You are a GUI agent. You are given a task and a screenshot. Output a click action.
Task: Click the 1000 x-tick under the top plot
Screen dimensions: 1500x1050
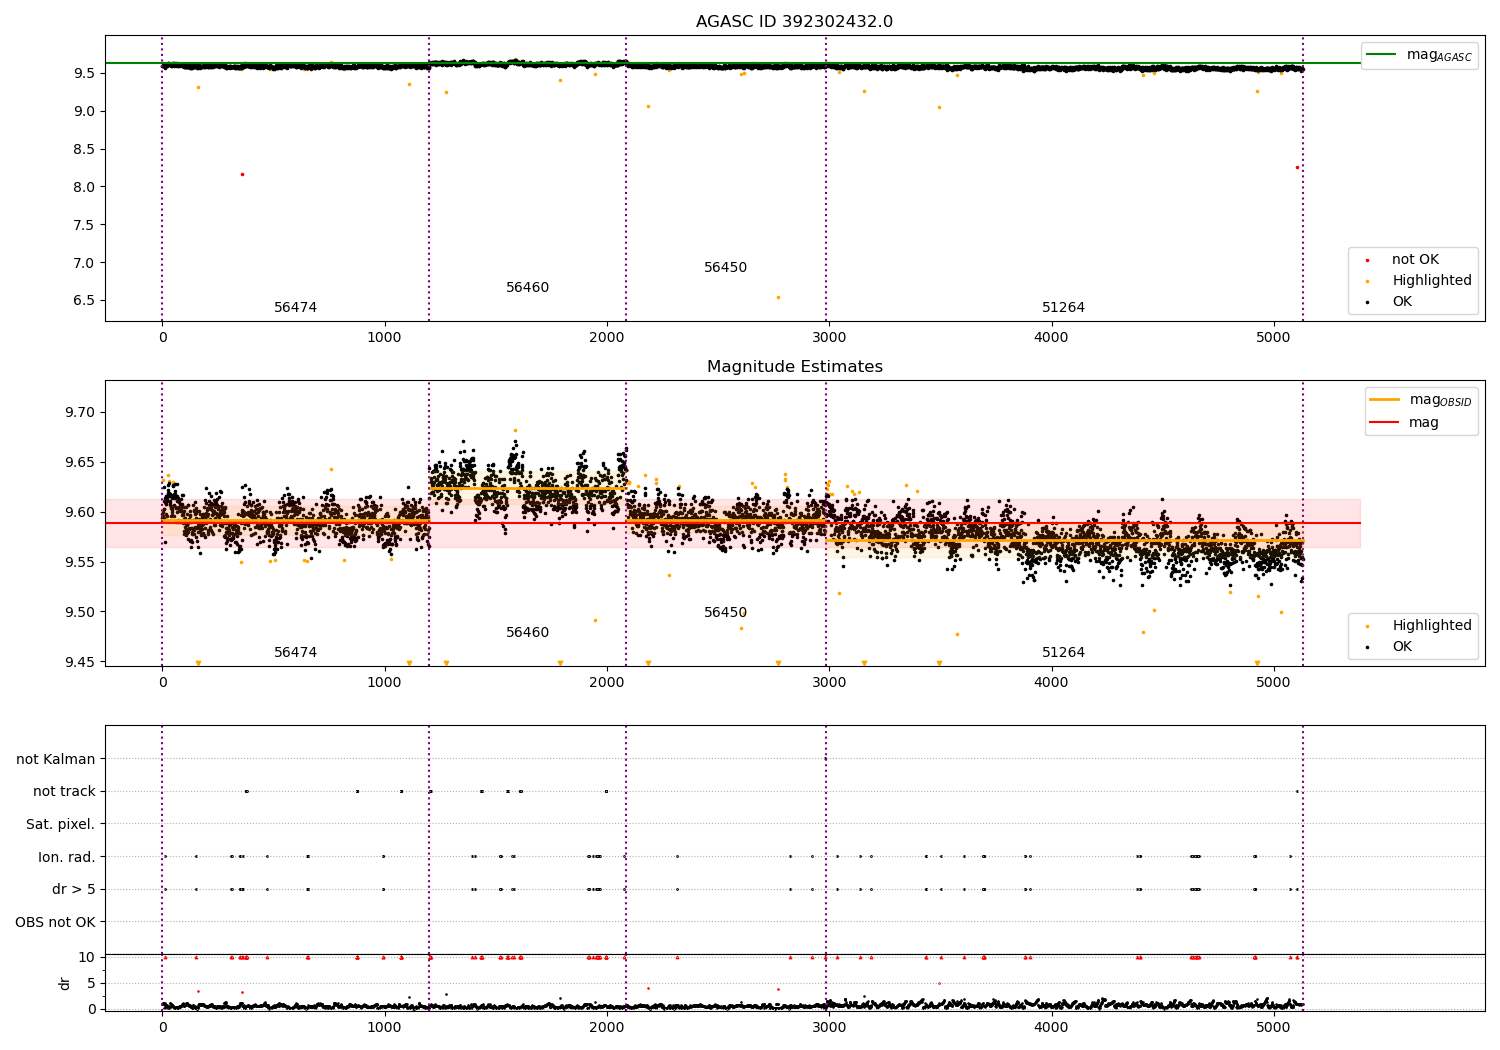[x=384, y=337]
